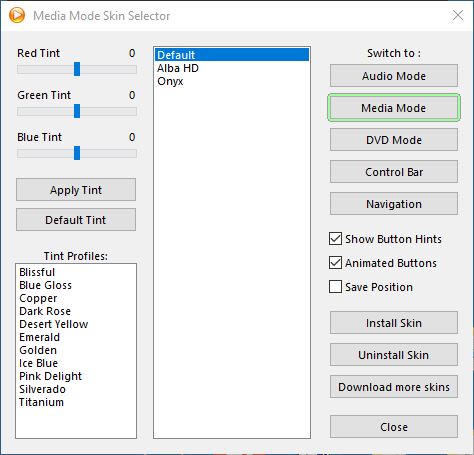Switch to the Navigation skin selector
The height and width of the screenshot is (455, 474).
394,204
